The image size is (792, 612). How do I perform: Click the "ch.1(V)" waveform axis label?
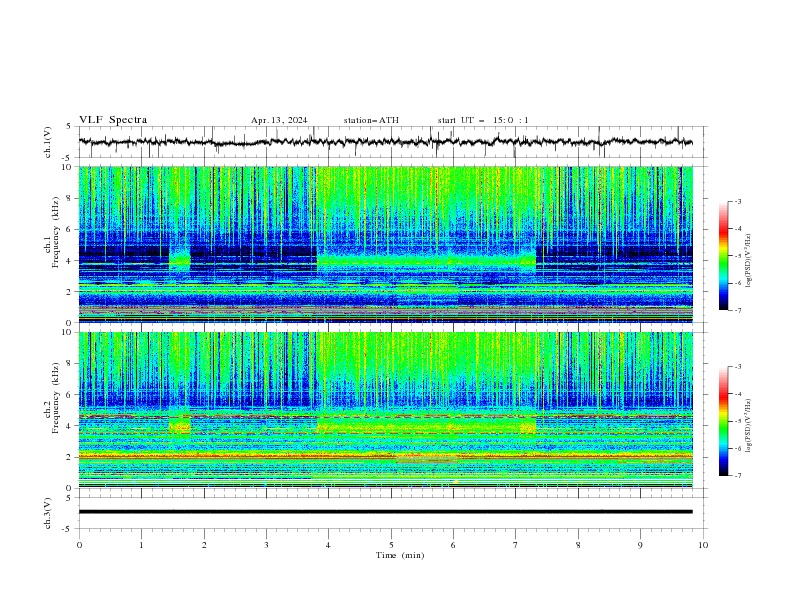[48, 142]
